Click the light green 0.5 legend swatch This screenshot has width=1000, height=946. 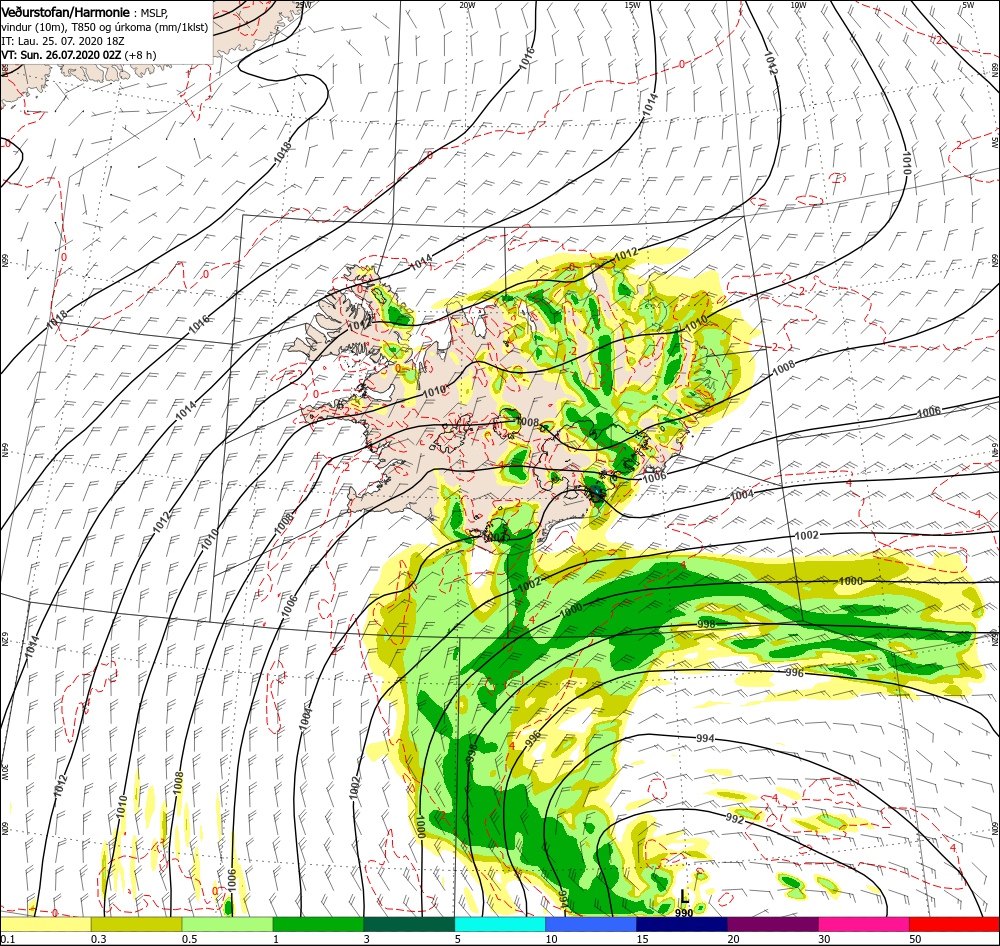pos(228,924)
